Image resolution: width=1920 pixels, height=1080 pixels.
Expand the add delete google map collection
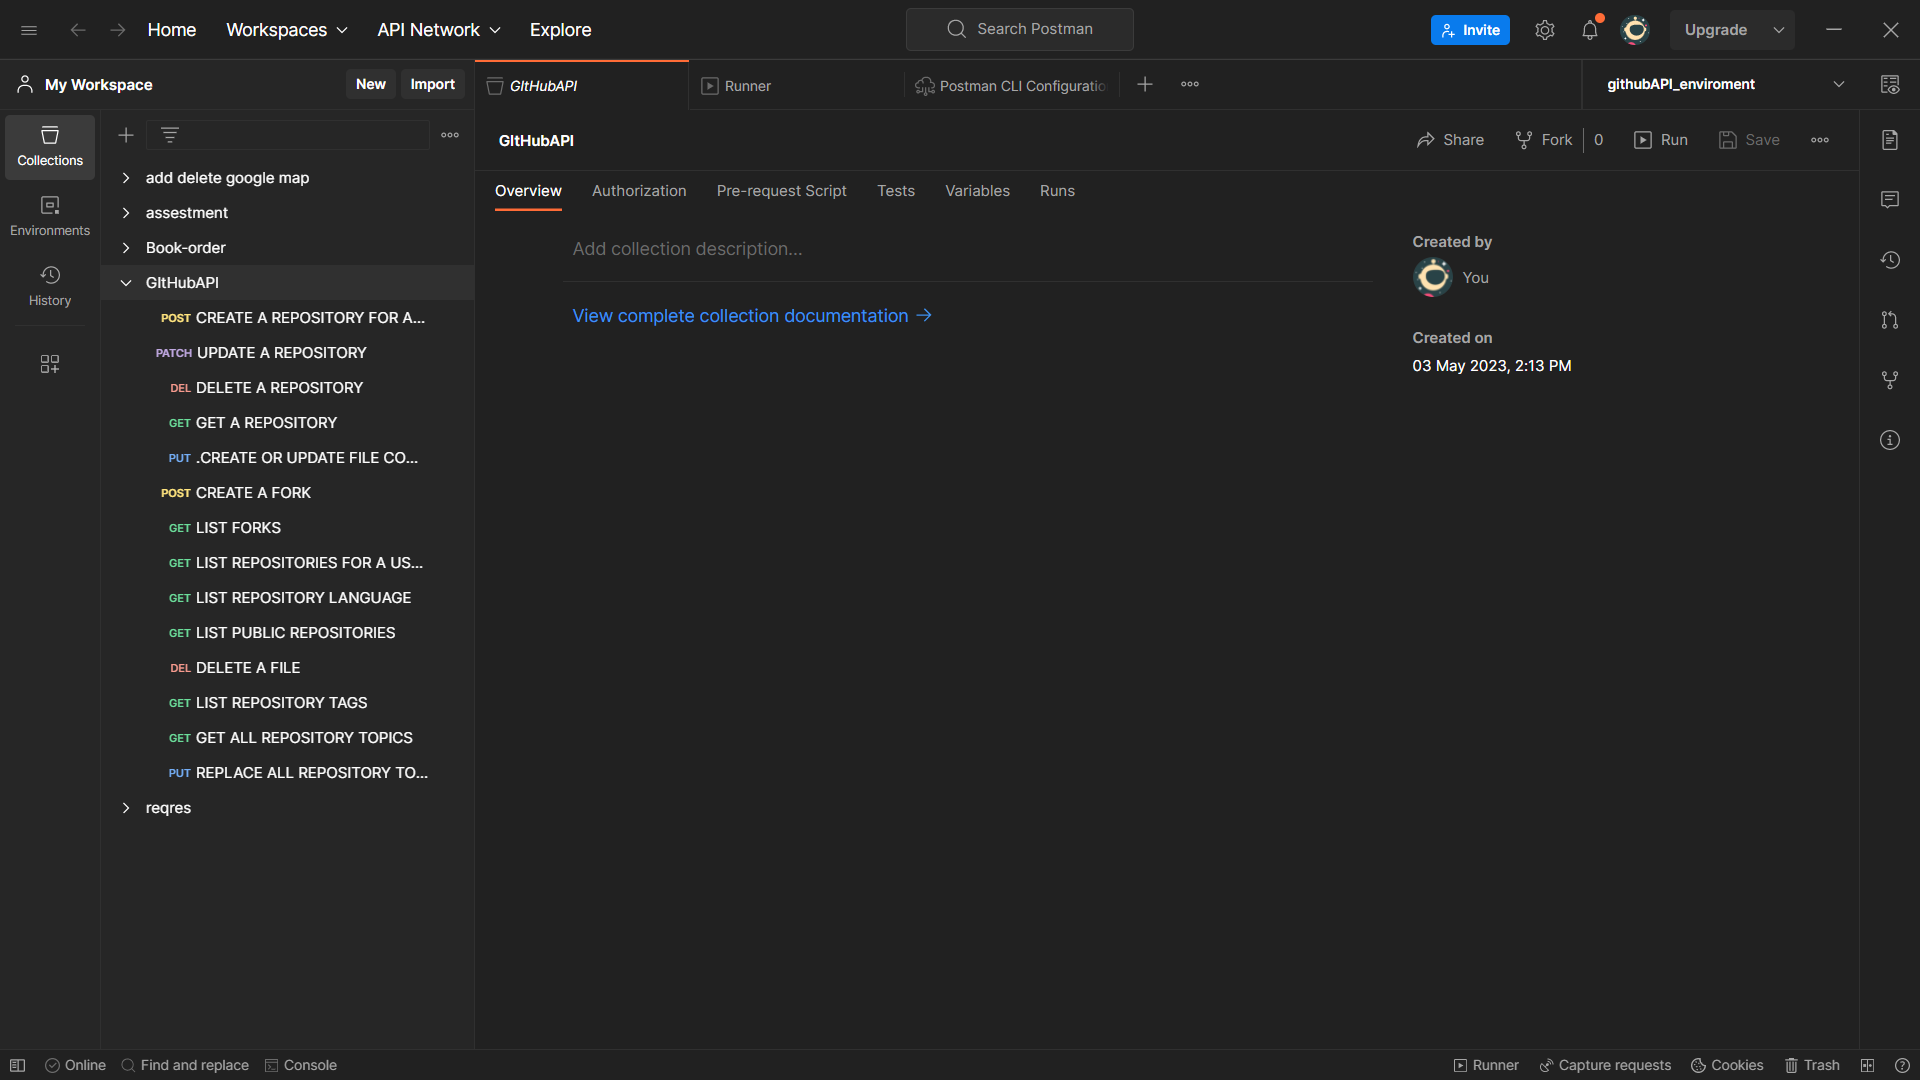(126, 178)
